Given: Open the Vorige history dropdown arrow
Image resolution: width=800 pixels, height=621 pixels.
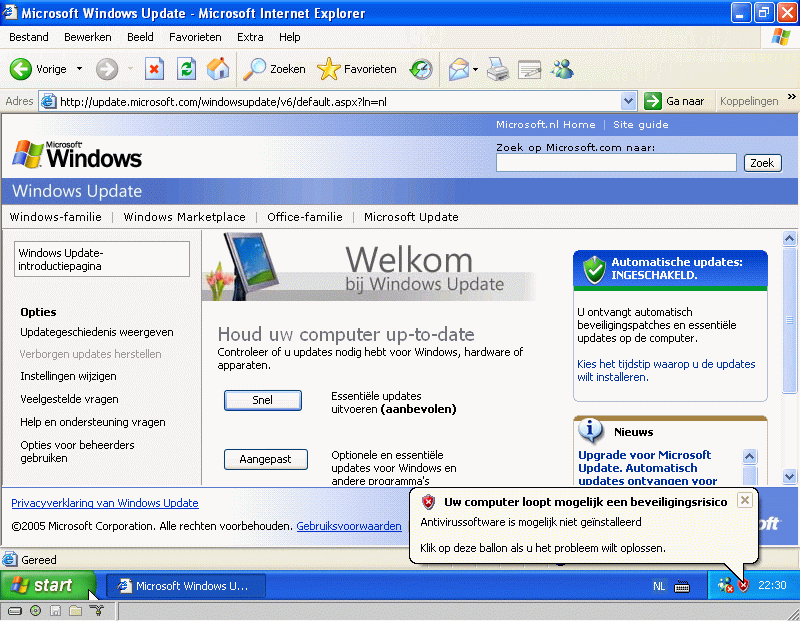Looking at the screenshot, I should tap(80, 69).
